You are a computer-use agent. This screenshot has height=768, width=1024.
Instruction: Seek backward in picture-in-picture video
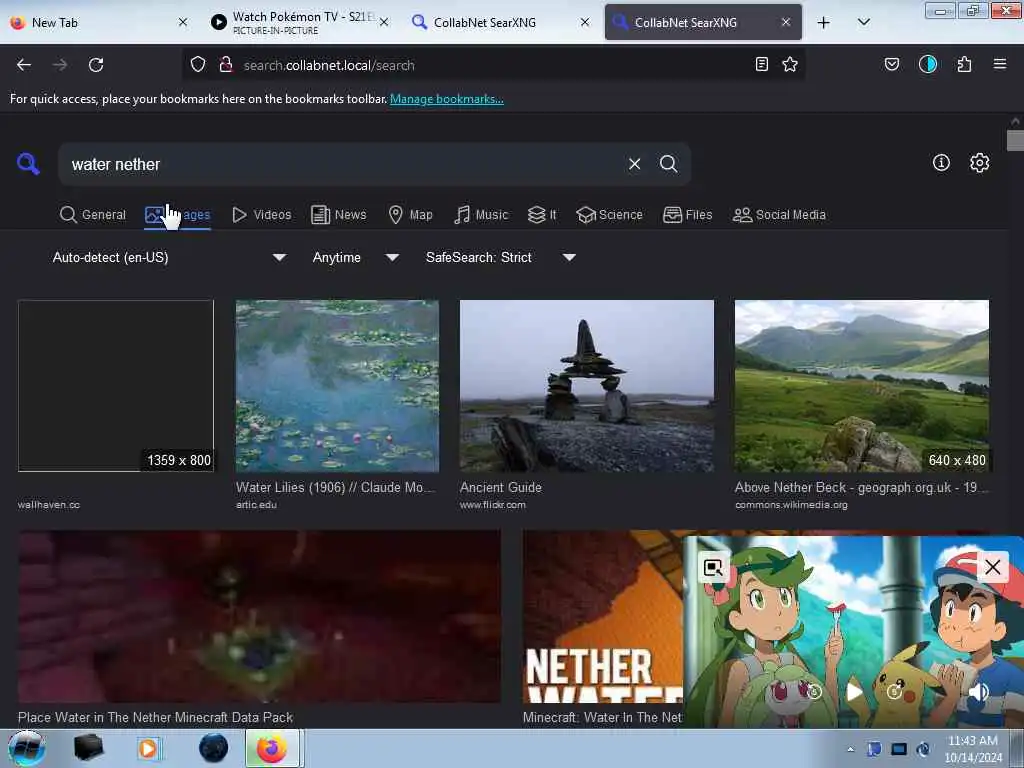click(814, 692)
